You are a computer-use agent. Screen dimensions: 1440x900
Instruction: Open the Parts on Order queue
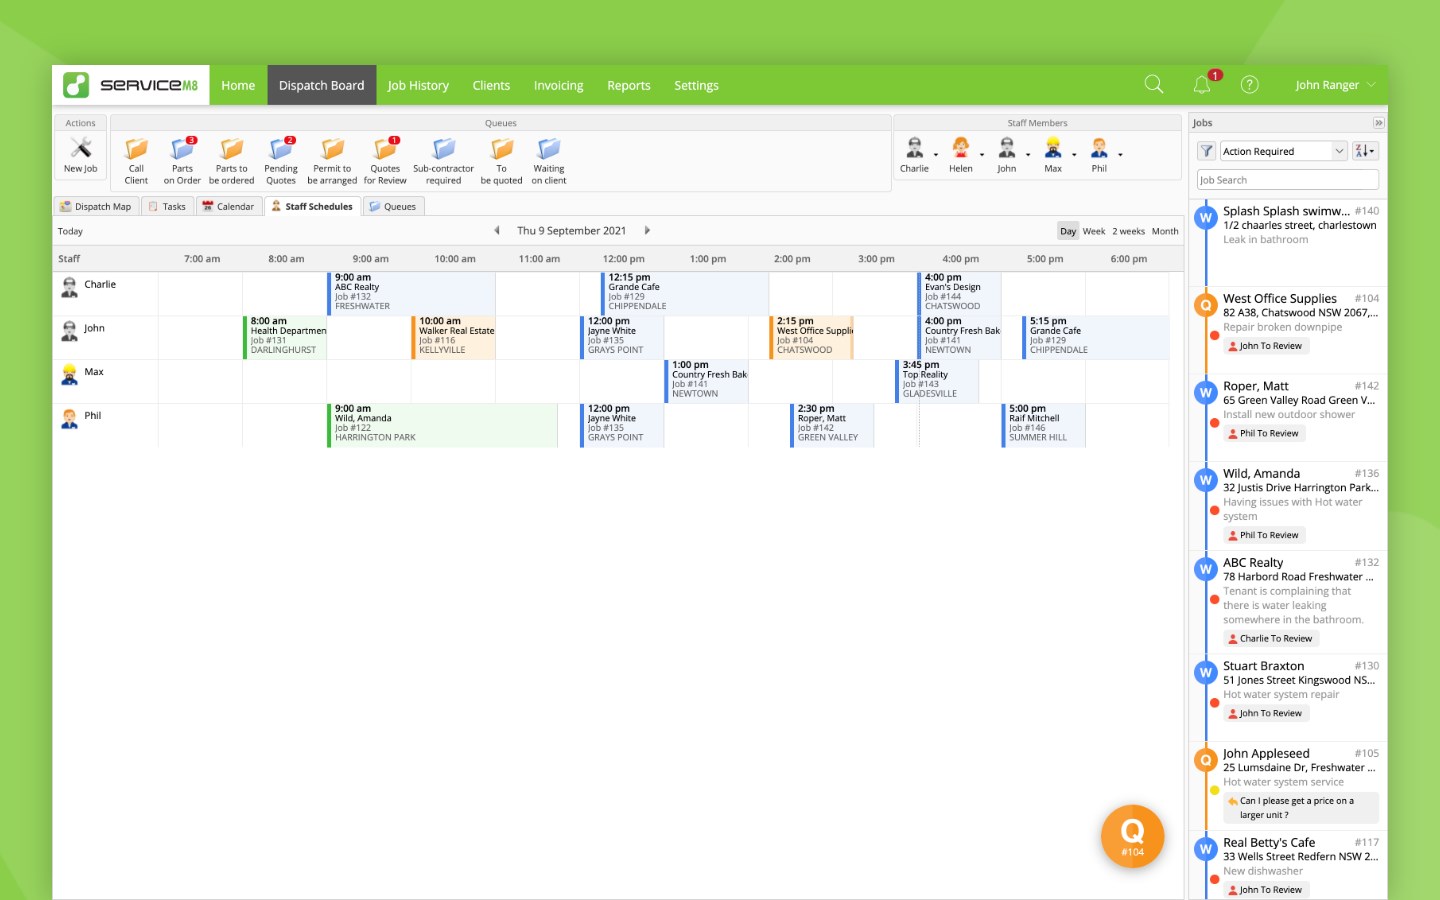182,160
